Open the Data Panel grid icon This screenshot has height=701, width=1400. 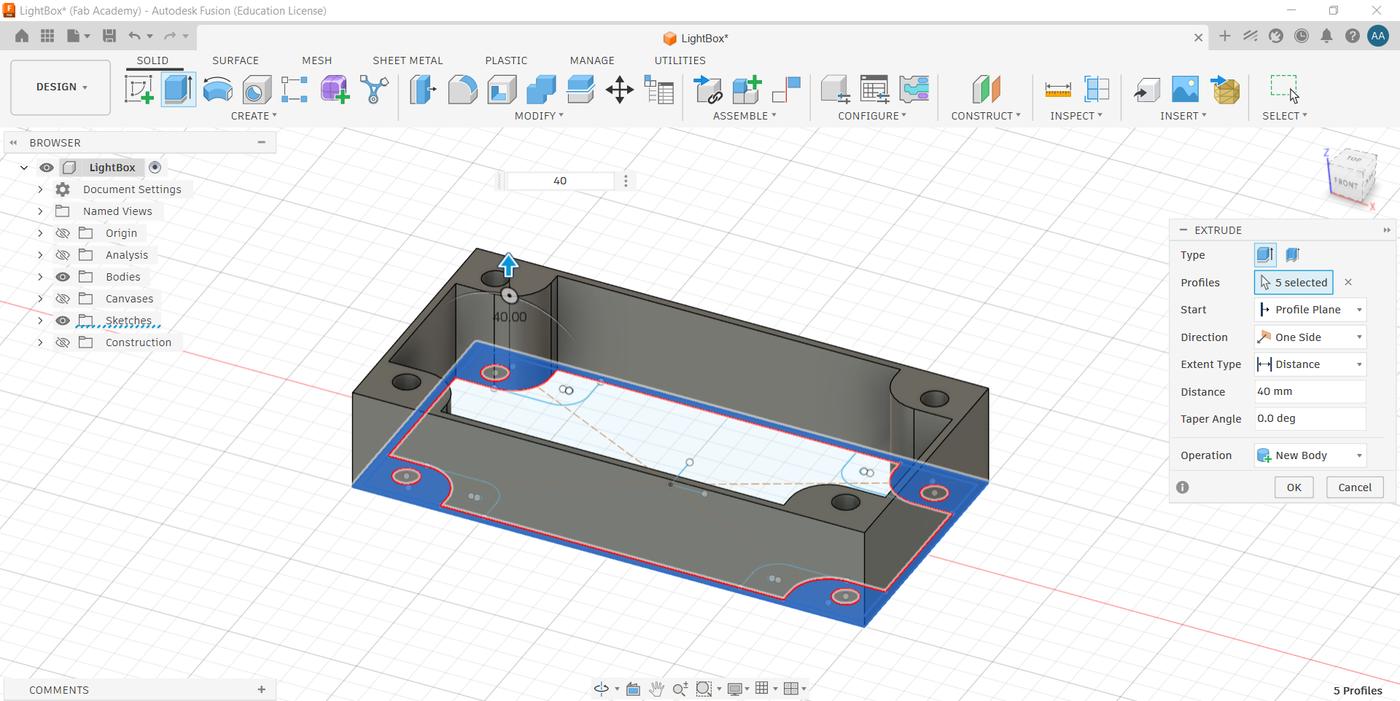point(47,36)
